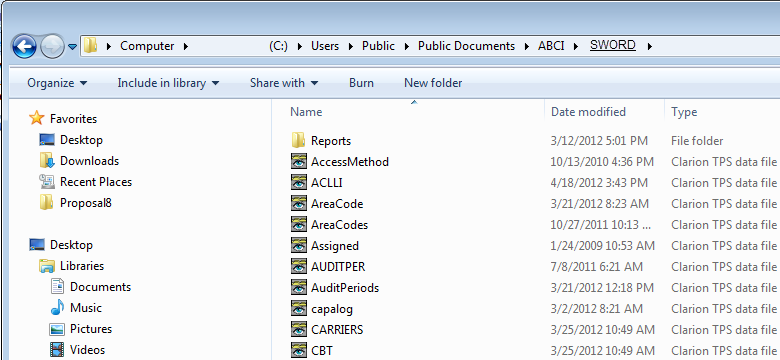Click the greyed Forward arrow button
780x360 pixels.
coord(52,47)
